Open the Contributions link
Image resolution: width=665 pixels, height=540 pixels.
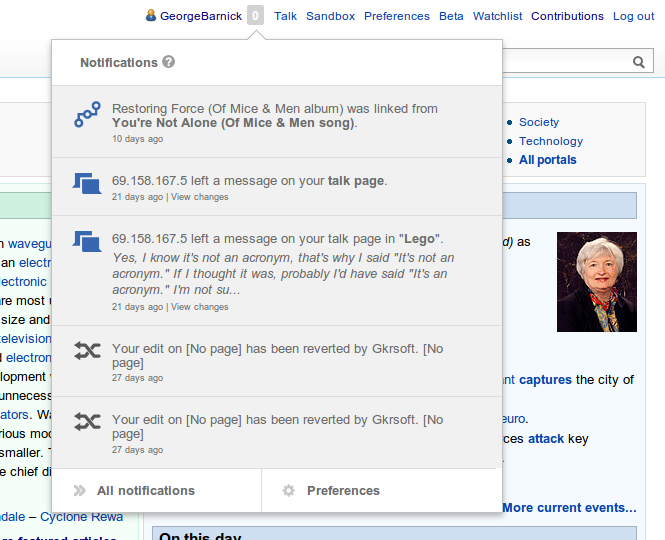click(567, 16)
